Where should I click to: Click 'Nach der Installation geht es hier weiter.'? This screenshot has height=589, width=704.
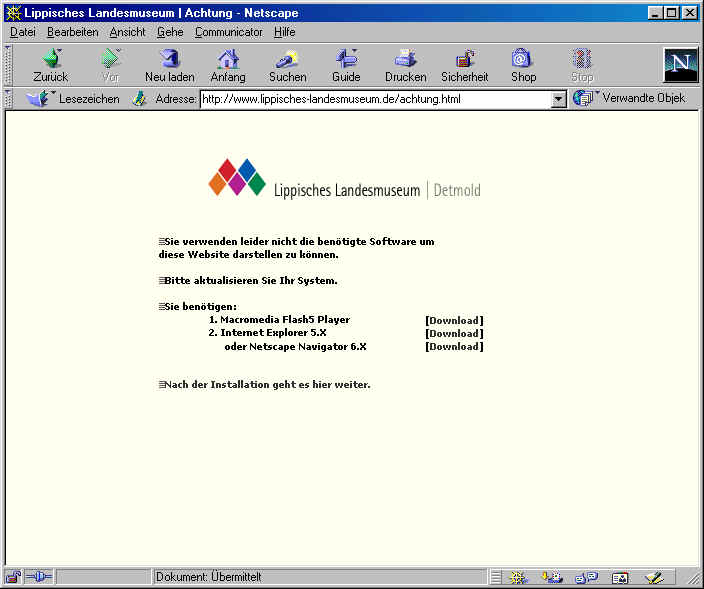pyautogui.click(x=264, y=385)
